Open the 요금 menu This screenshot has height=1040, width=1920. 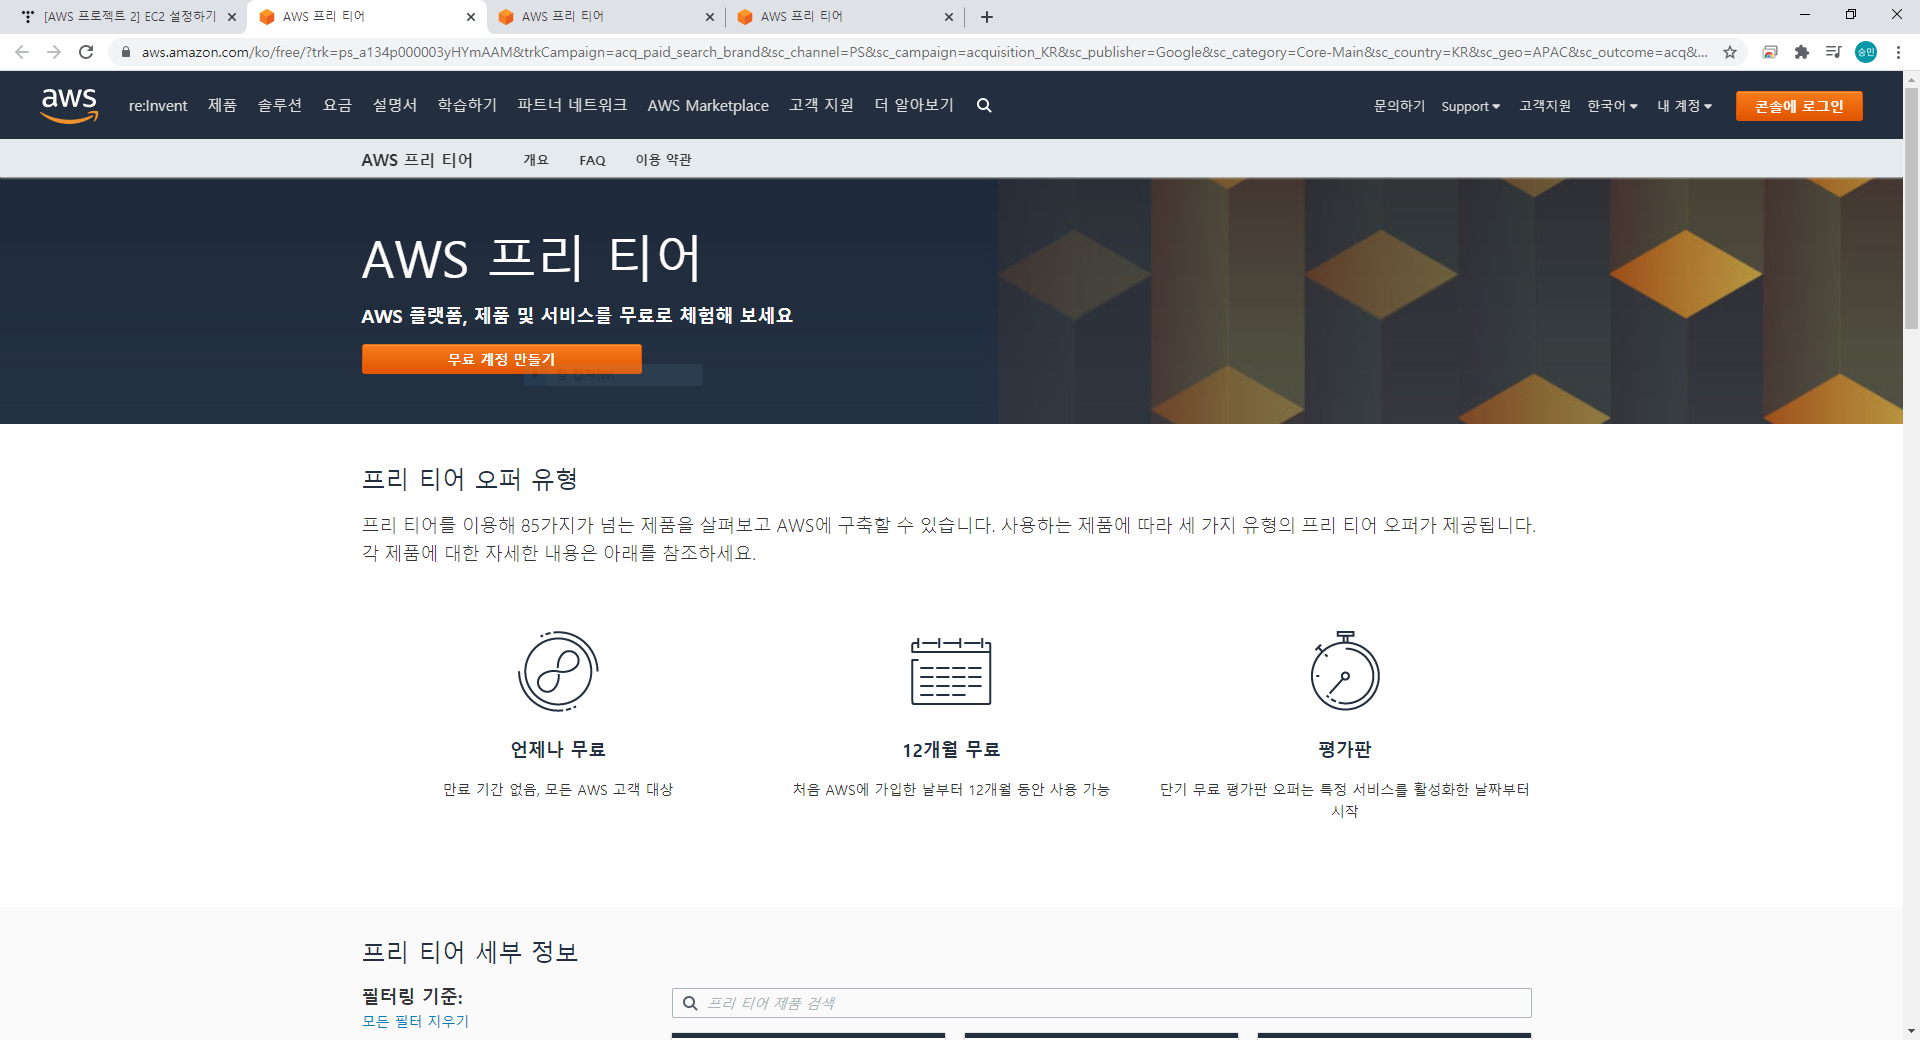coord(338,105)
